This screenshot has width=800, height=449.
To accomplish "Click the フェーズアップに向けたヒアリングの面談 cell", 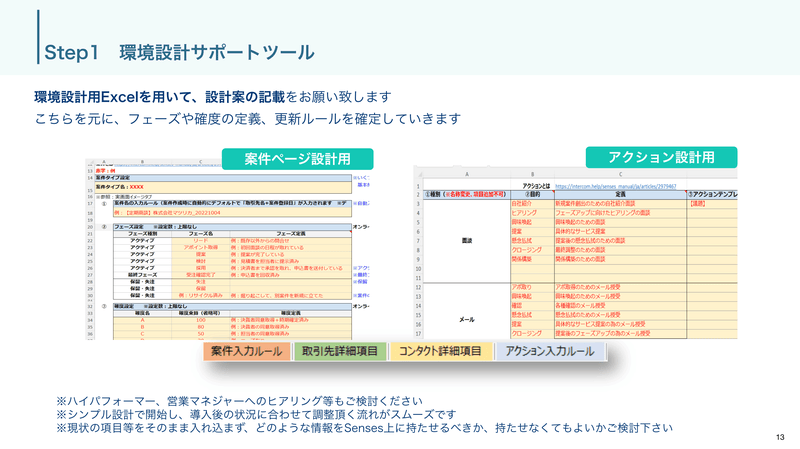I will pos(620,213).
